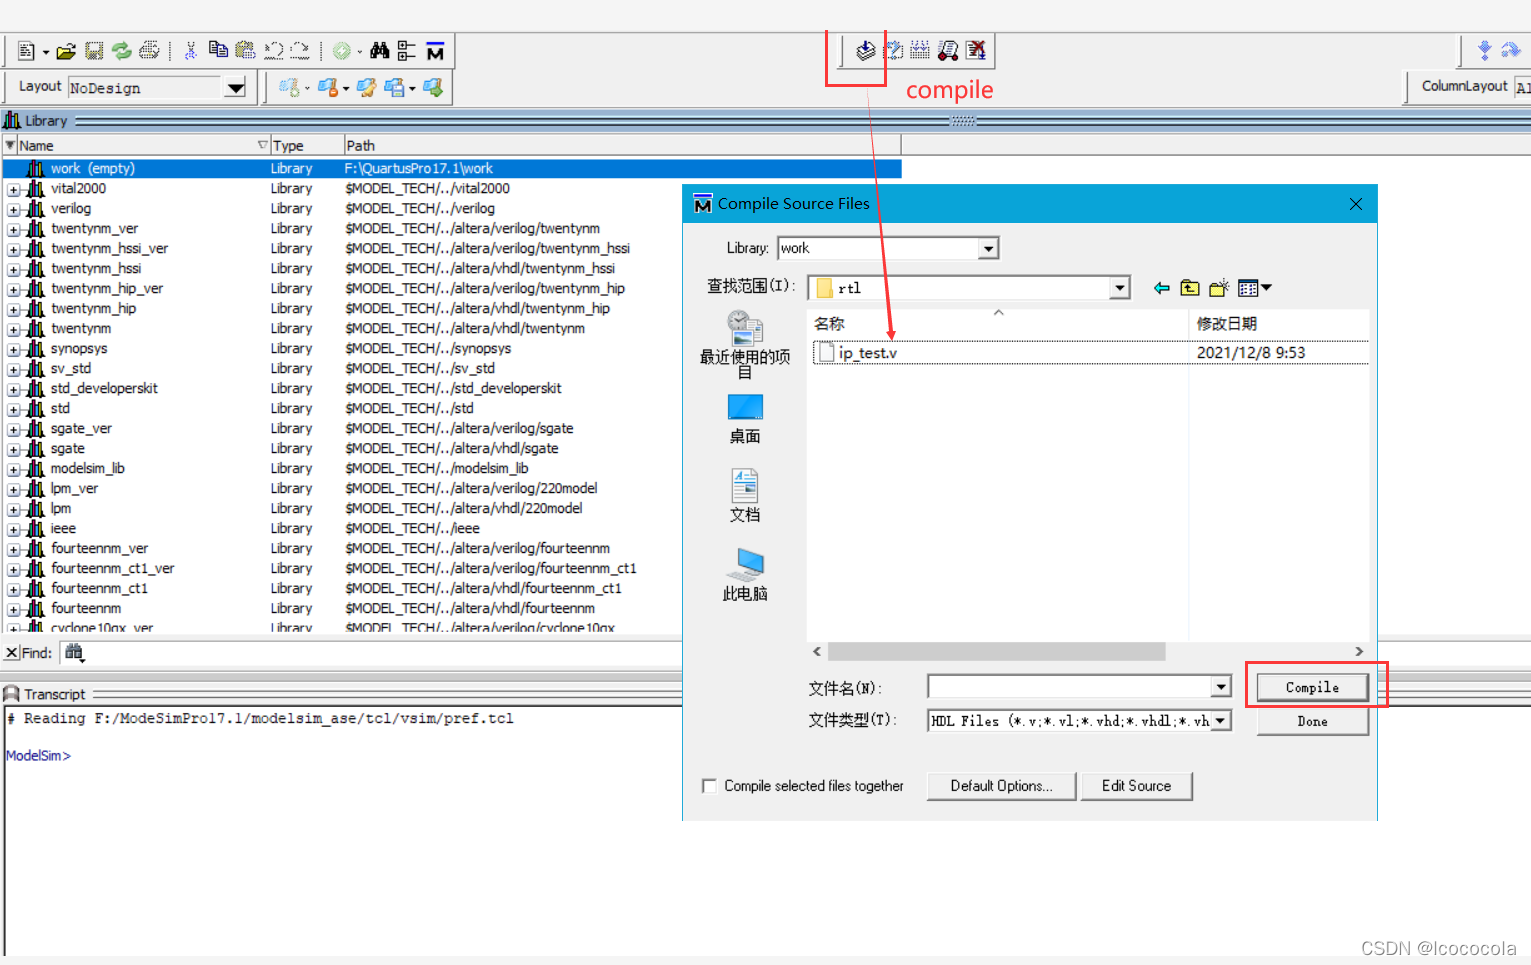The height and width of the screenshot is (965, 1531).
Task: Expand the verilog library node
Action: pyautogui.click(x=13, y=209)
